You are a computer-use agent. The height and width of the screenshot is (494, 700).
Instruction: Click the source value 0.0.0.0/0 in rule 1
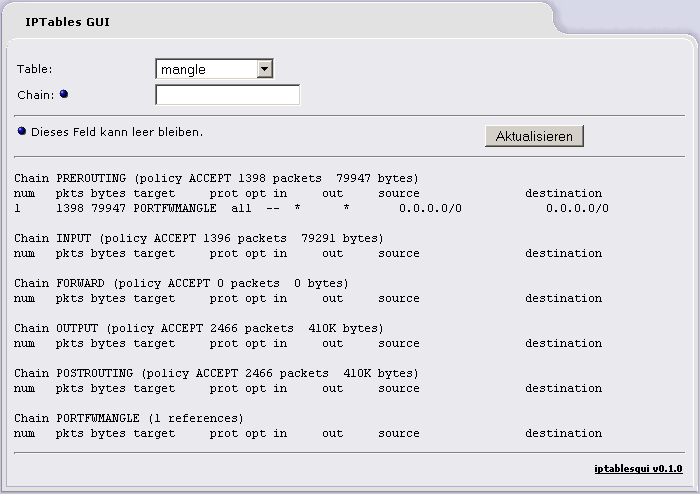(430, 208)
